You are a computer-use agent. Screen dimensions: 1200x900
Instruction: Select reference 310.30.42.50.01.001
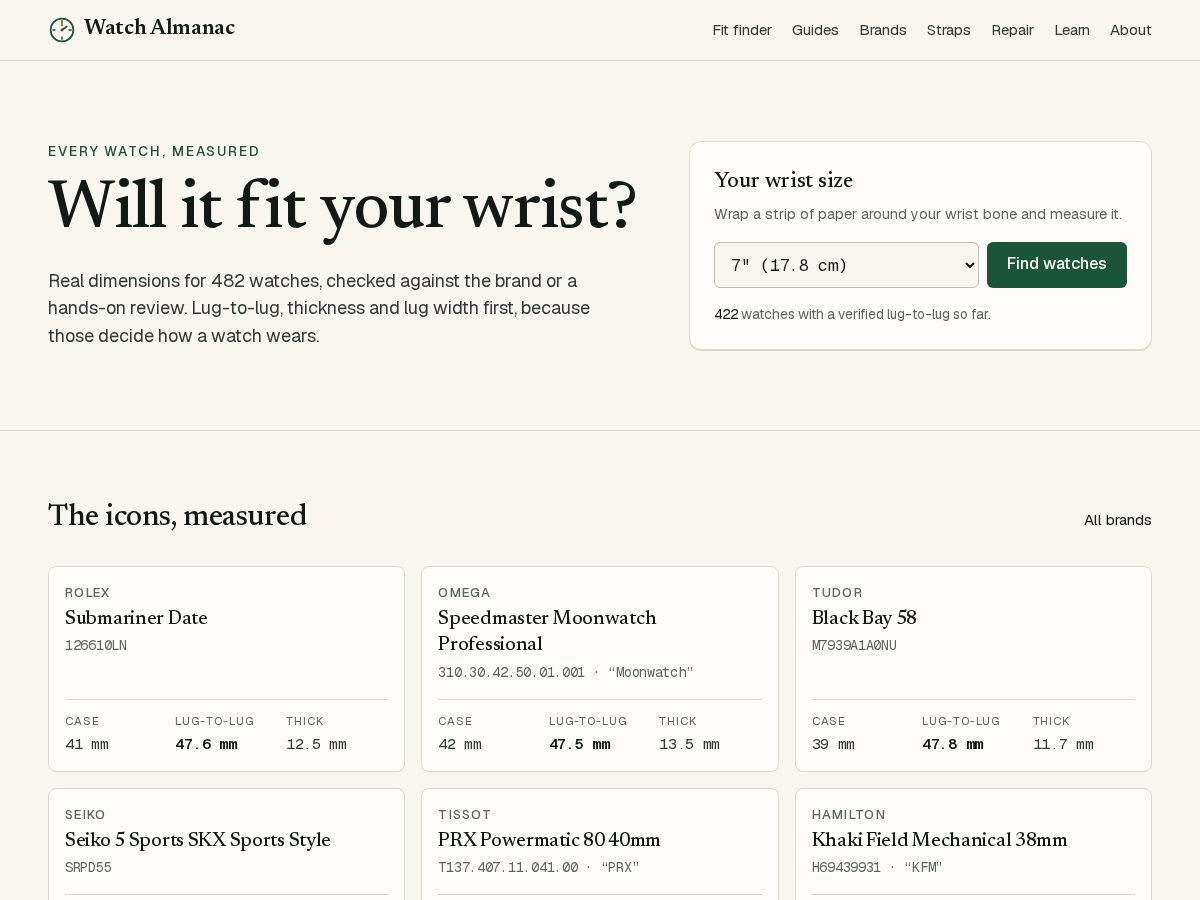tap(511, 673)
